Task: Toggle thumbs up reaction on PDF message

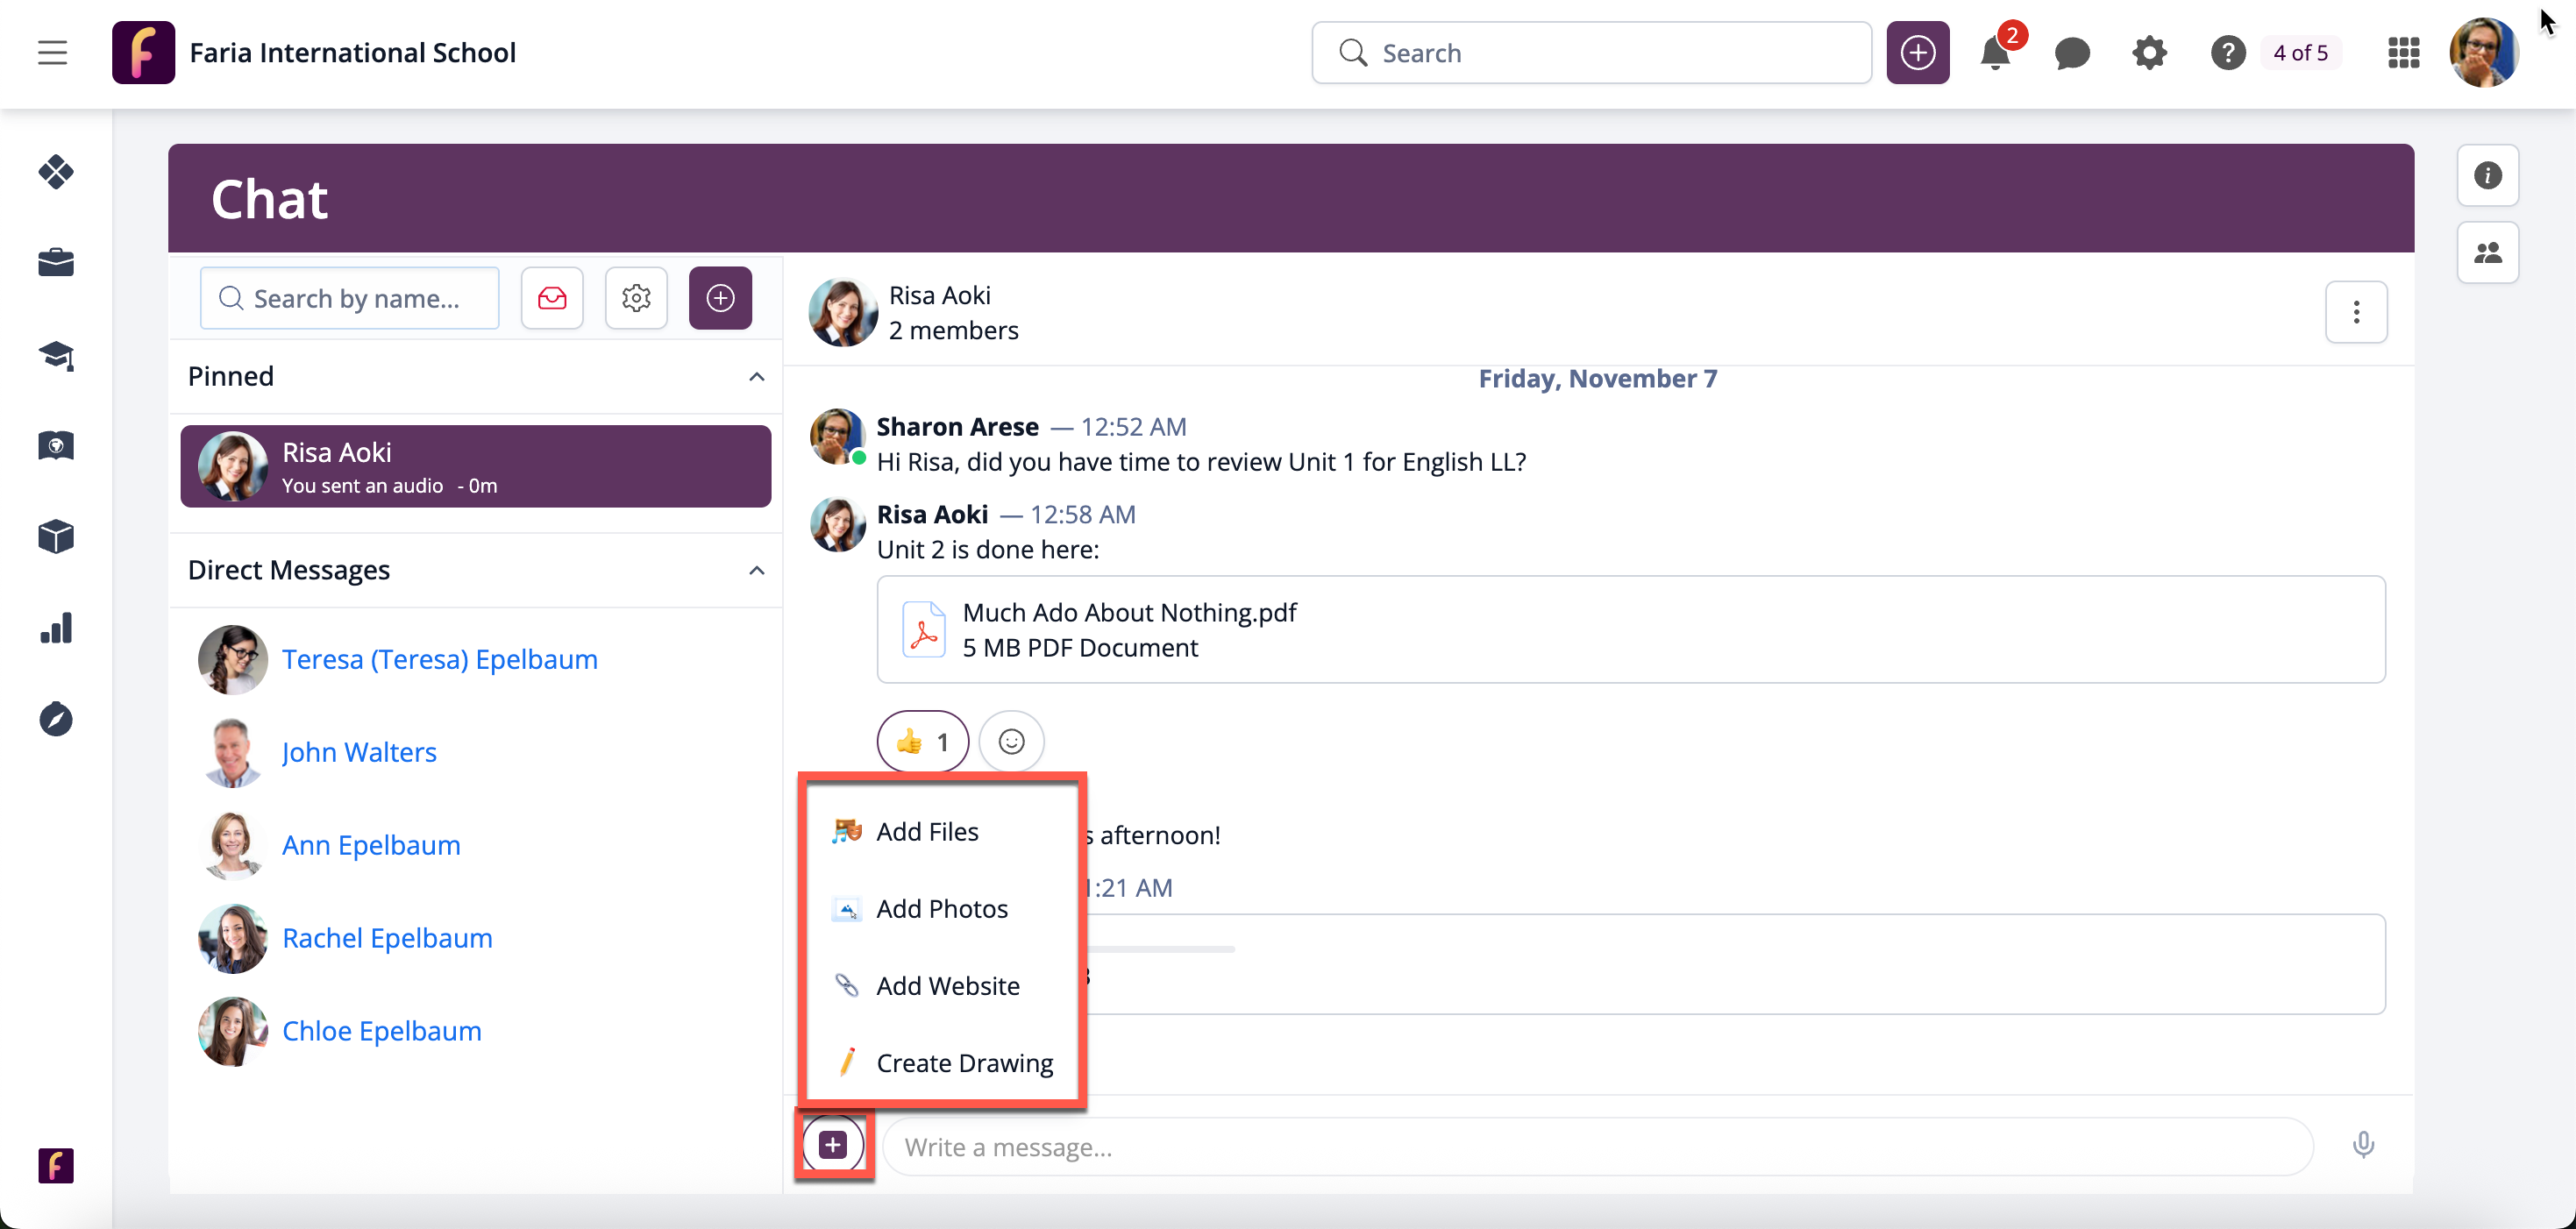Action: pos(922,742)
